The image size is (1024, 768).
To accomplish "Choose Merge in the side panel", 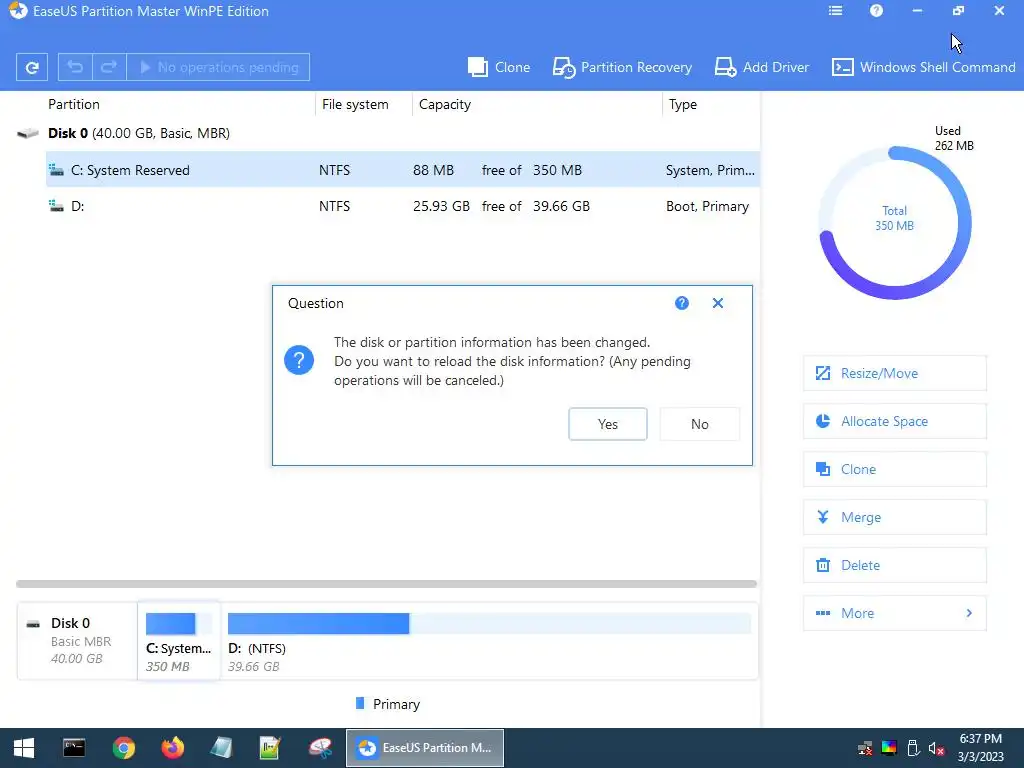I will [894, 517].
